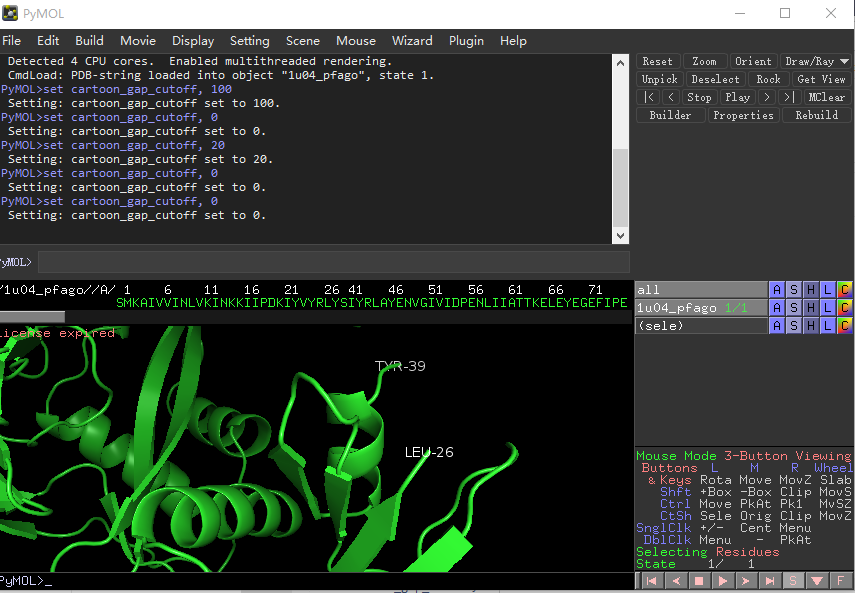Open the Display menu
The width and height of the screenshot is (855, 593).
(193, 41)
